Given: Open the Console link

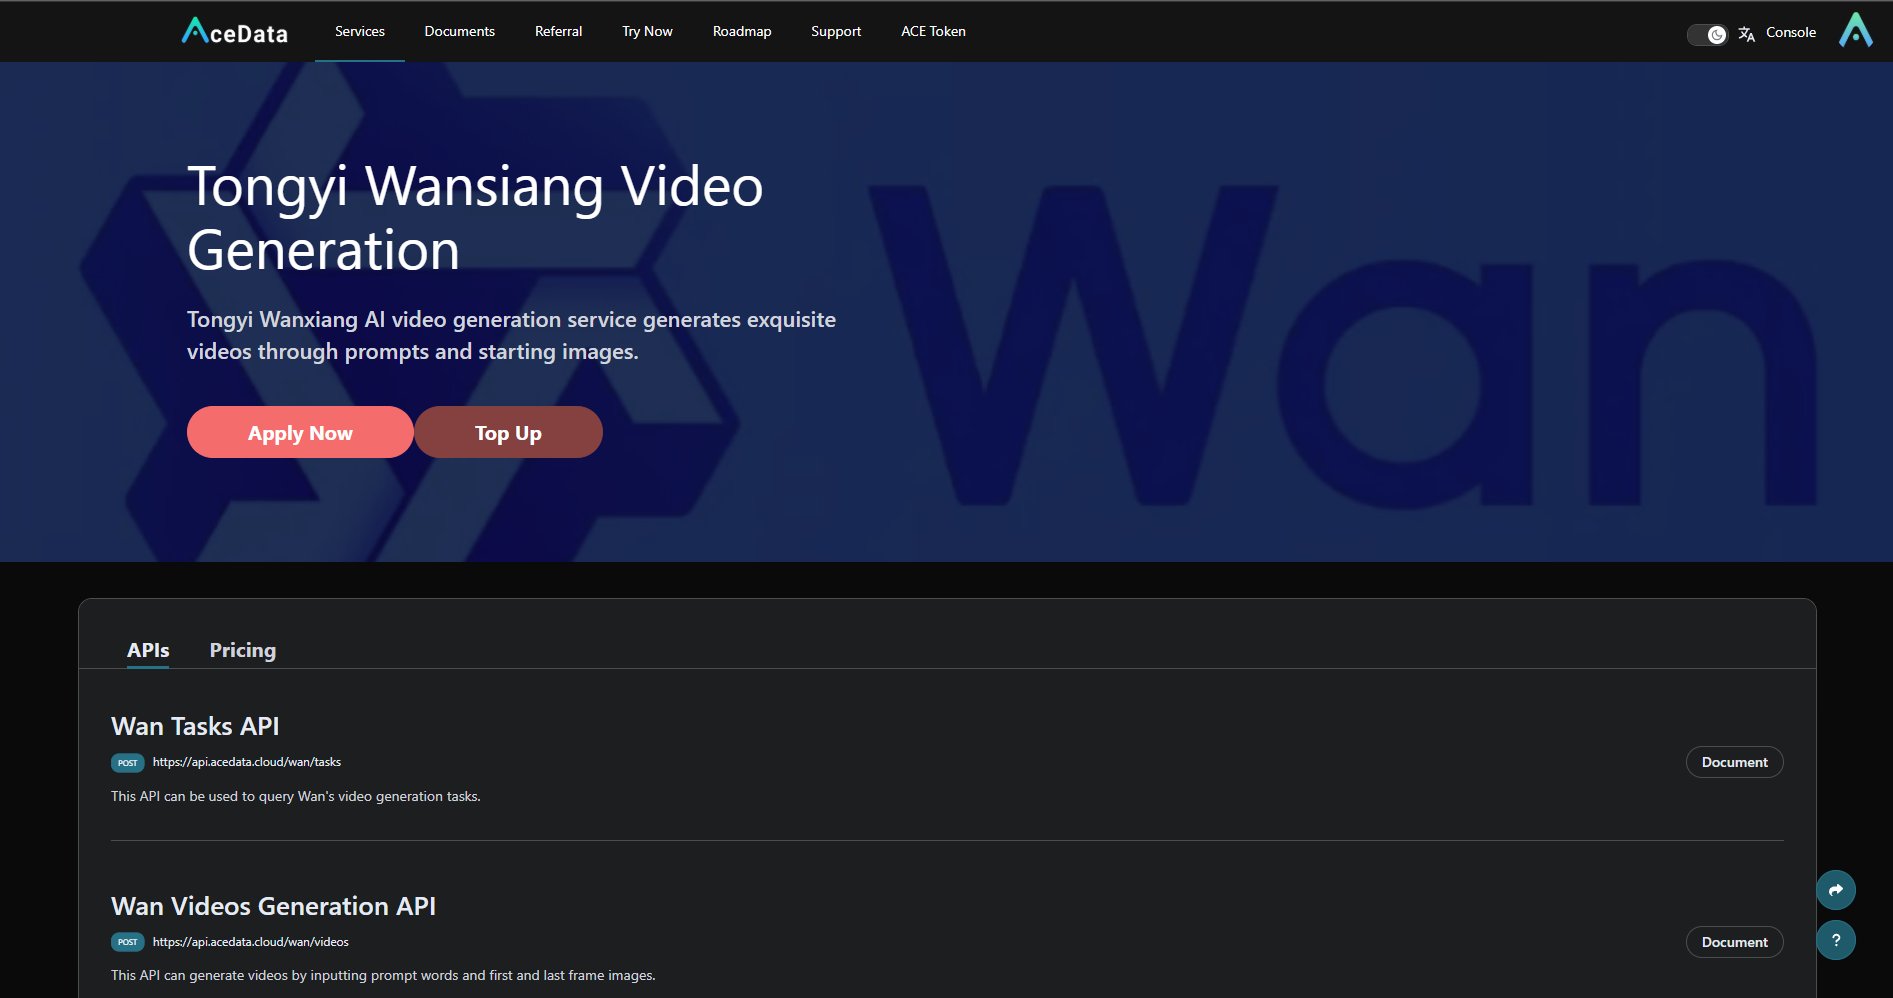Looking at the screenshot, I should [x=1791, y=32].
